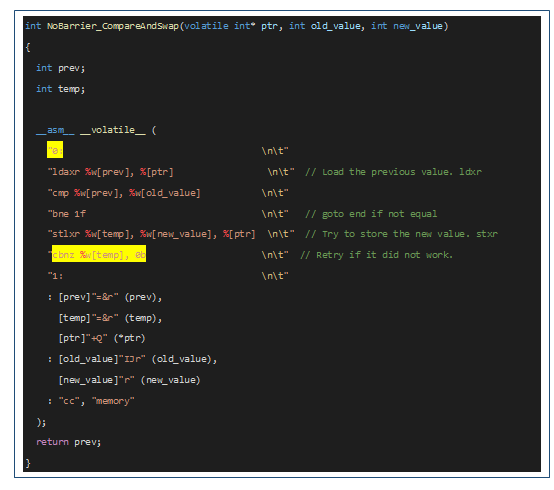Click the "1:" label line
The height and width of the screenshot is (490, 554).
pos(55,276)
